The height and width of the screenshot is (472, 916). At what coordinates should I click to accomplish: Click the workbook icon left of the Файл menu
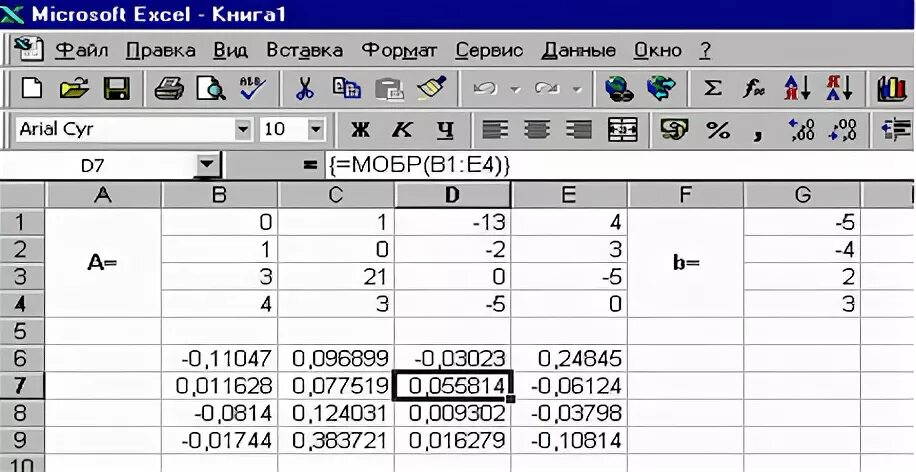coord(29,49)
